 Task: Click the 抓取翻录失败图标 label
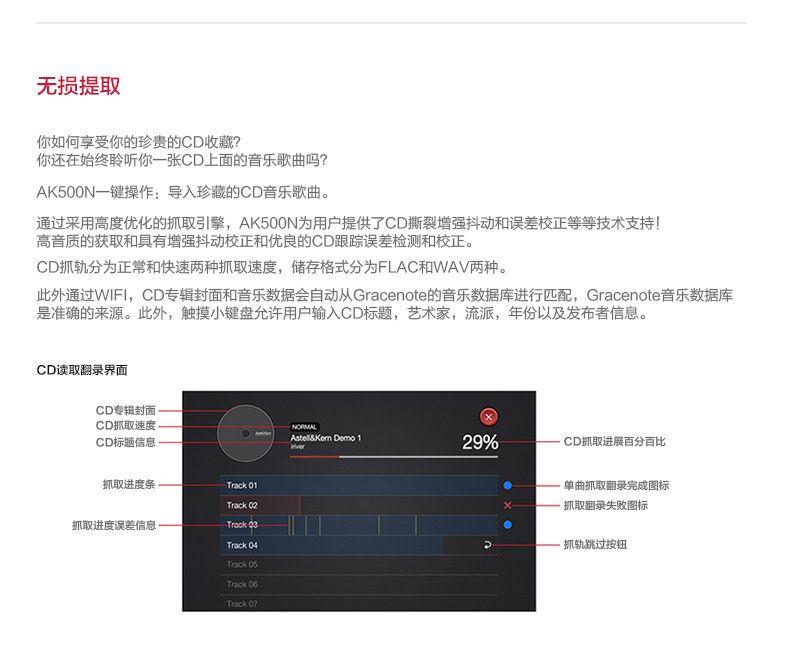(x=606, y=505)
